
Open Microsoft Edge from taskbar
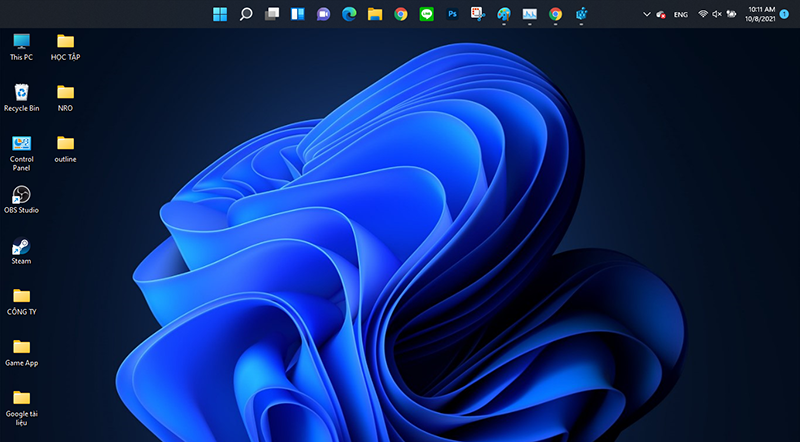tap(349, 14)
